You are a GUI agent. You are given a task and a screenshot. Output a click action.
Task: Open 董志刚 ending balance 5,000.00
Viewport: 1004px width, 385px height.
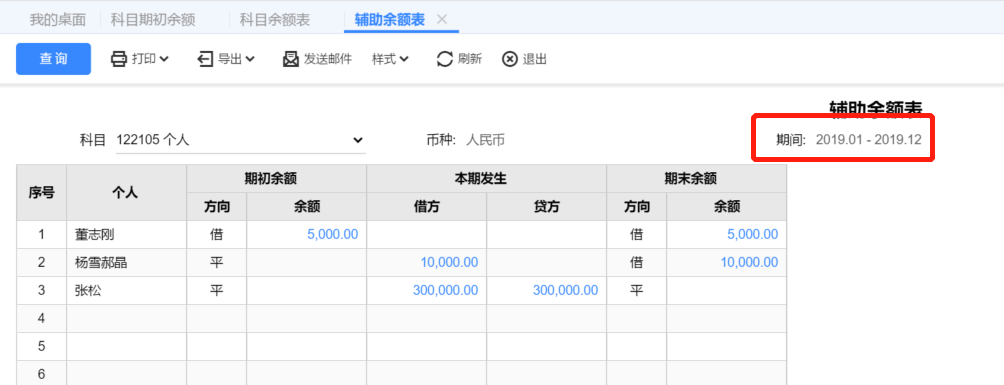[752, 234]
